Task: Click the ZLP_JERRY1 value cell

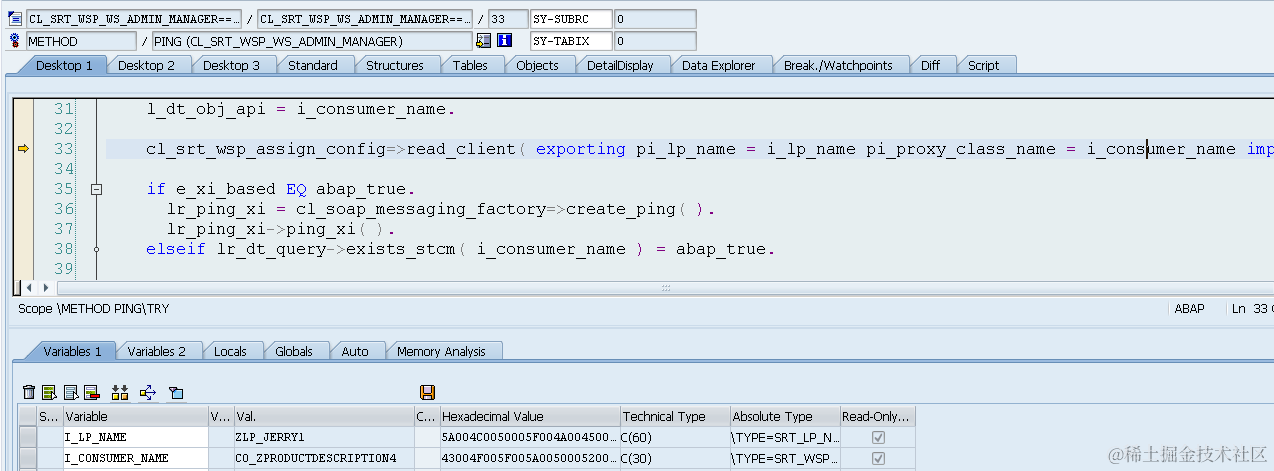Action: [324, 437]
